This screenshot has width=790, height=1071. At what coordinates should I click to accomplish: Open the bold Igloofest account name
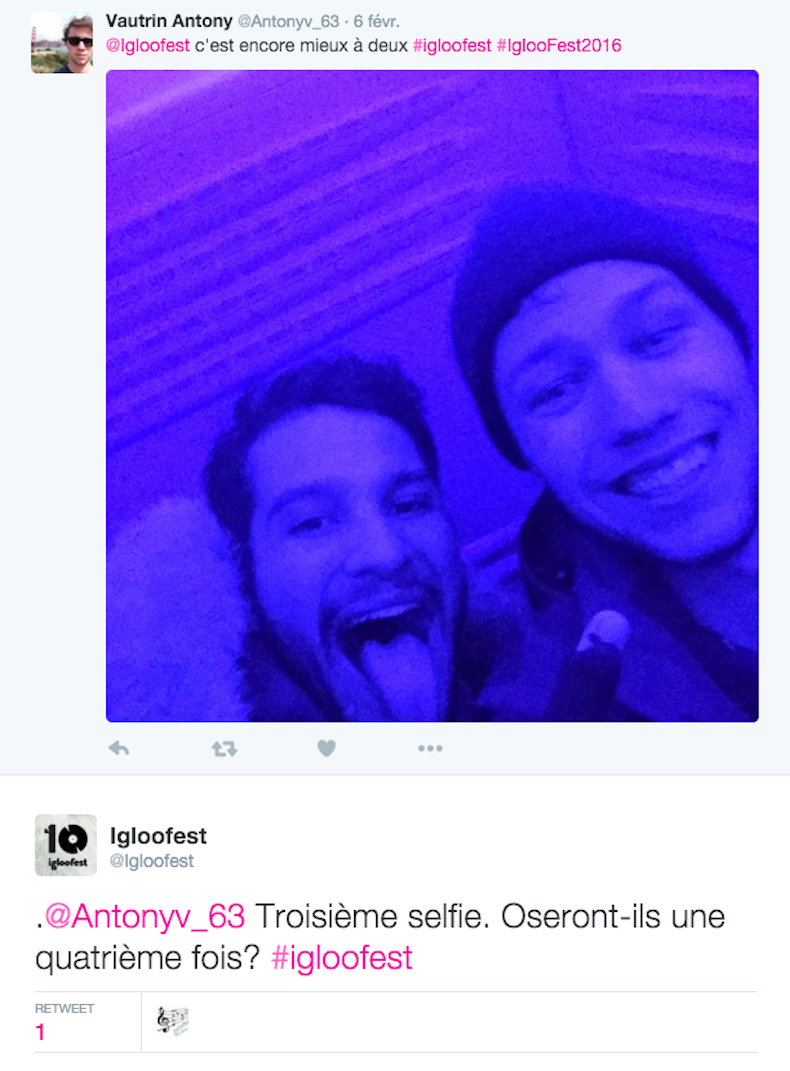(158, 836)
